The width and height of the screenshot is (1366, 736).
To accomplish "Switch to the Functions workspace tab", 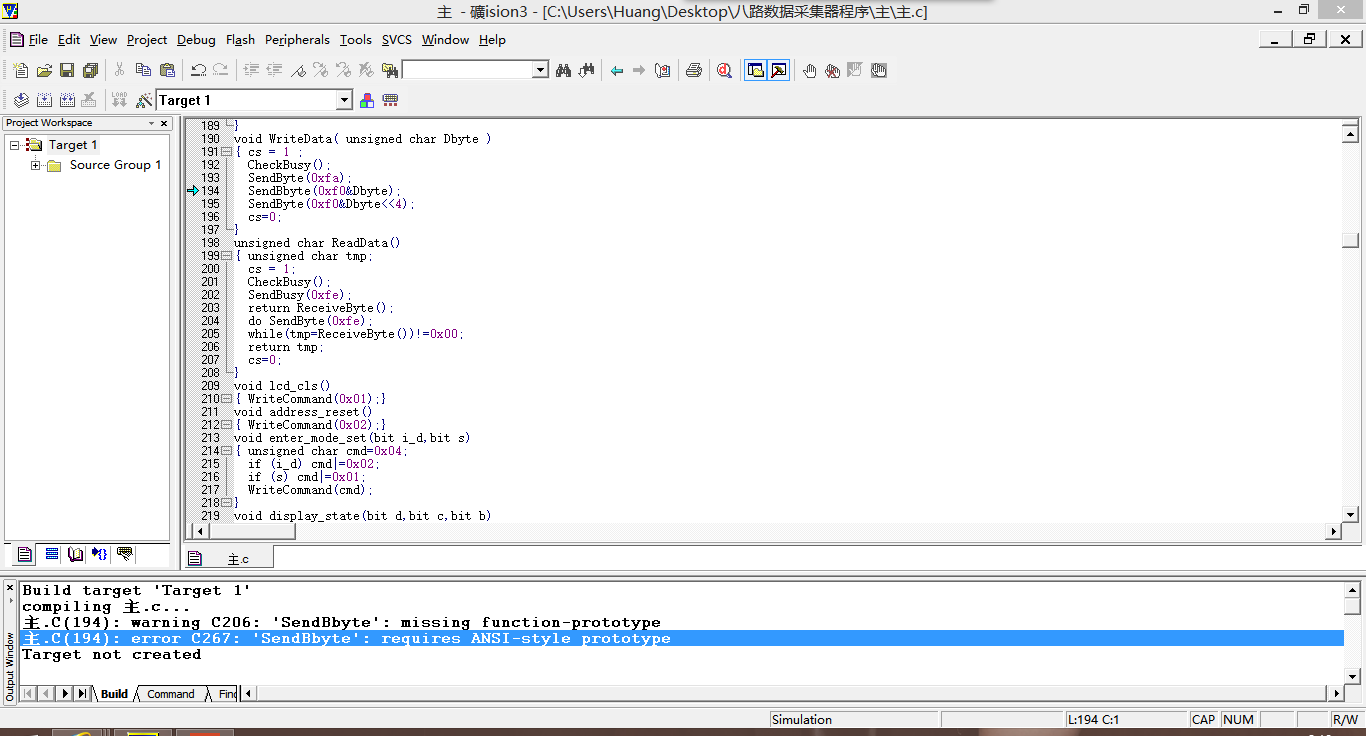I will point(100,554).
